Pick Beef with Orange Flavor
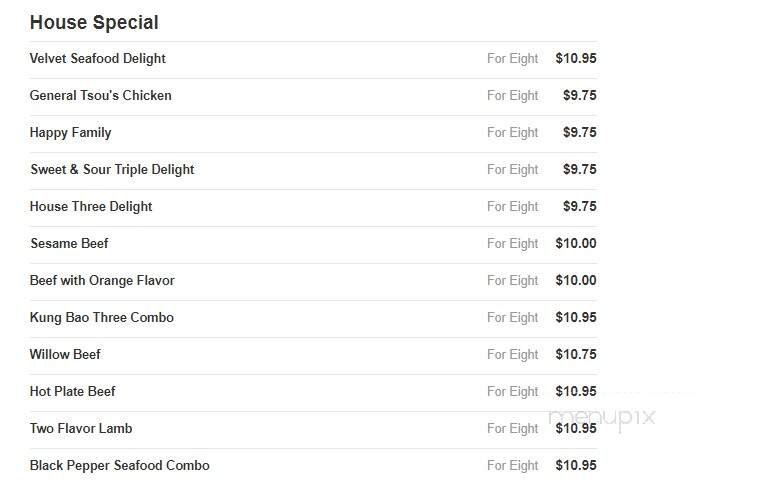 click(102, 281)
